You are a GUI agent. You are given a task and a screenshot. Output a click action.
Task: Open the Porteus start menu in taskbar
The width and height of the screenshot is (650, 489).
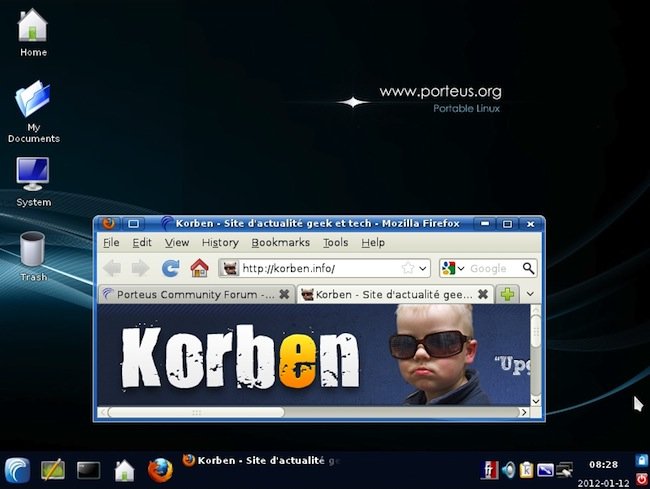tap(17, 471)
